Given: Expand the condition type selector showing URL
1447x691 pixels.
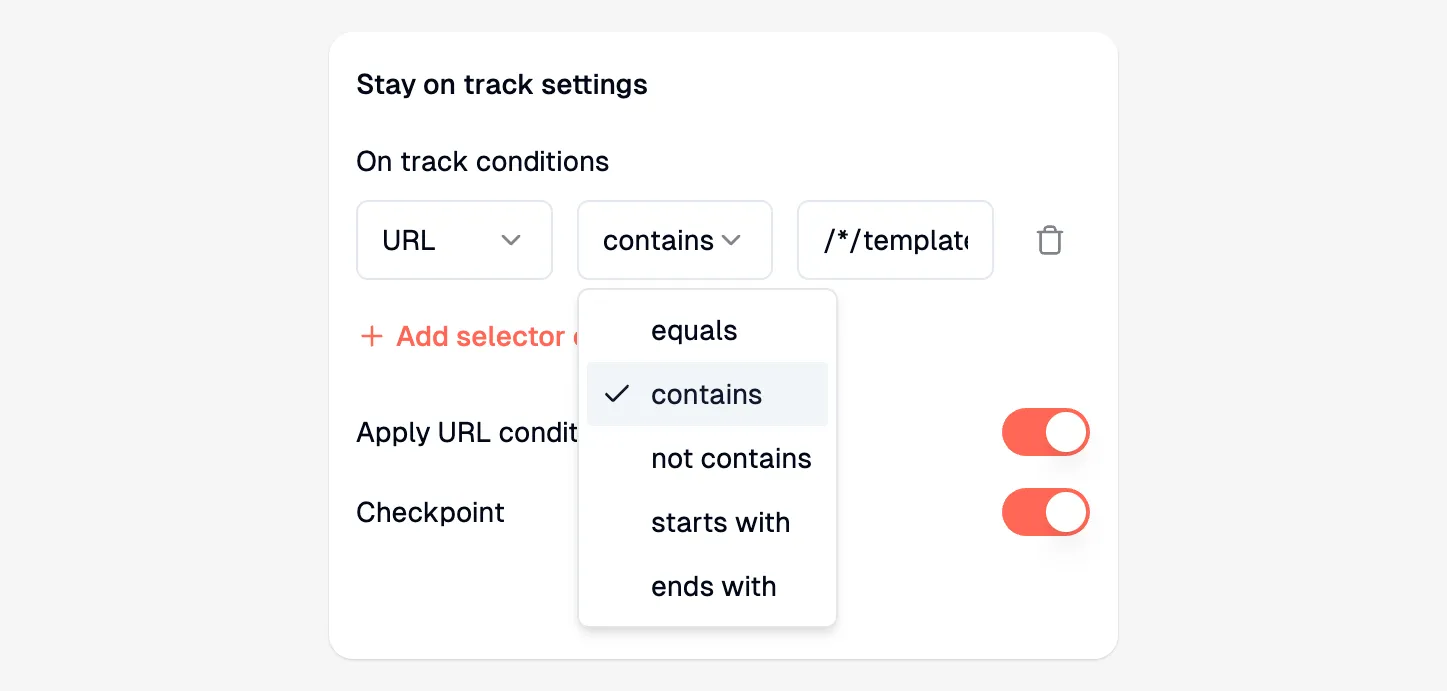Looking at the screenshot, I should tap(454, 240).
